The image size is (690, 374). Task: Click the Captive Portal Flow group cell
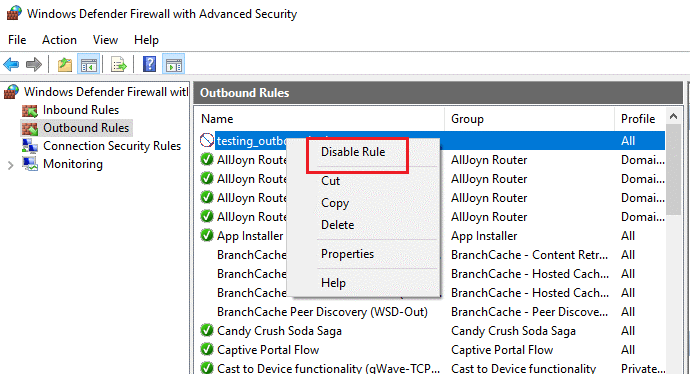coord(502,349)
